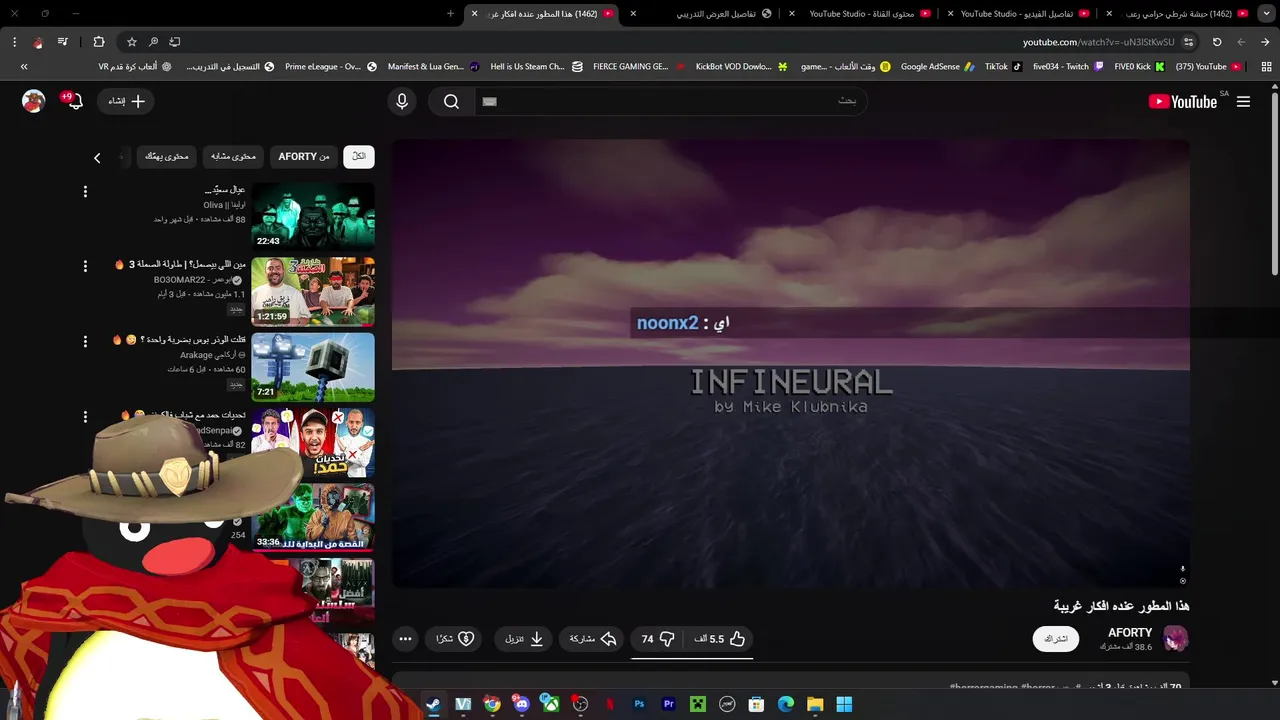The height and width of the screenshot is (720, 1280).
Task: Open 'five034 - Twitch' bookmark
Action: [x=1068, y=67]
